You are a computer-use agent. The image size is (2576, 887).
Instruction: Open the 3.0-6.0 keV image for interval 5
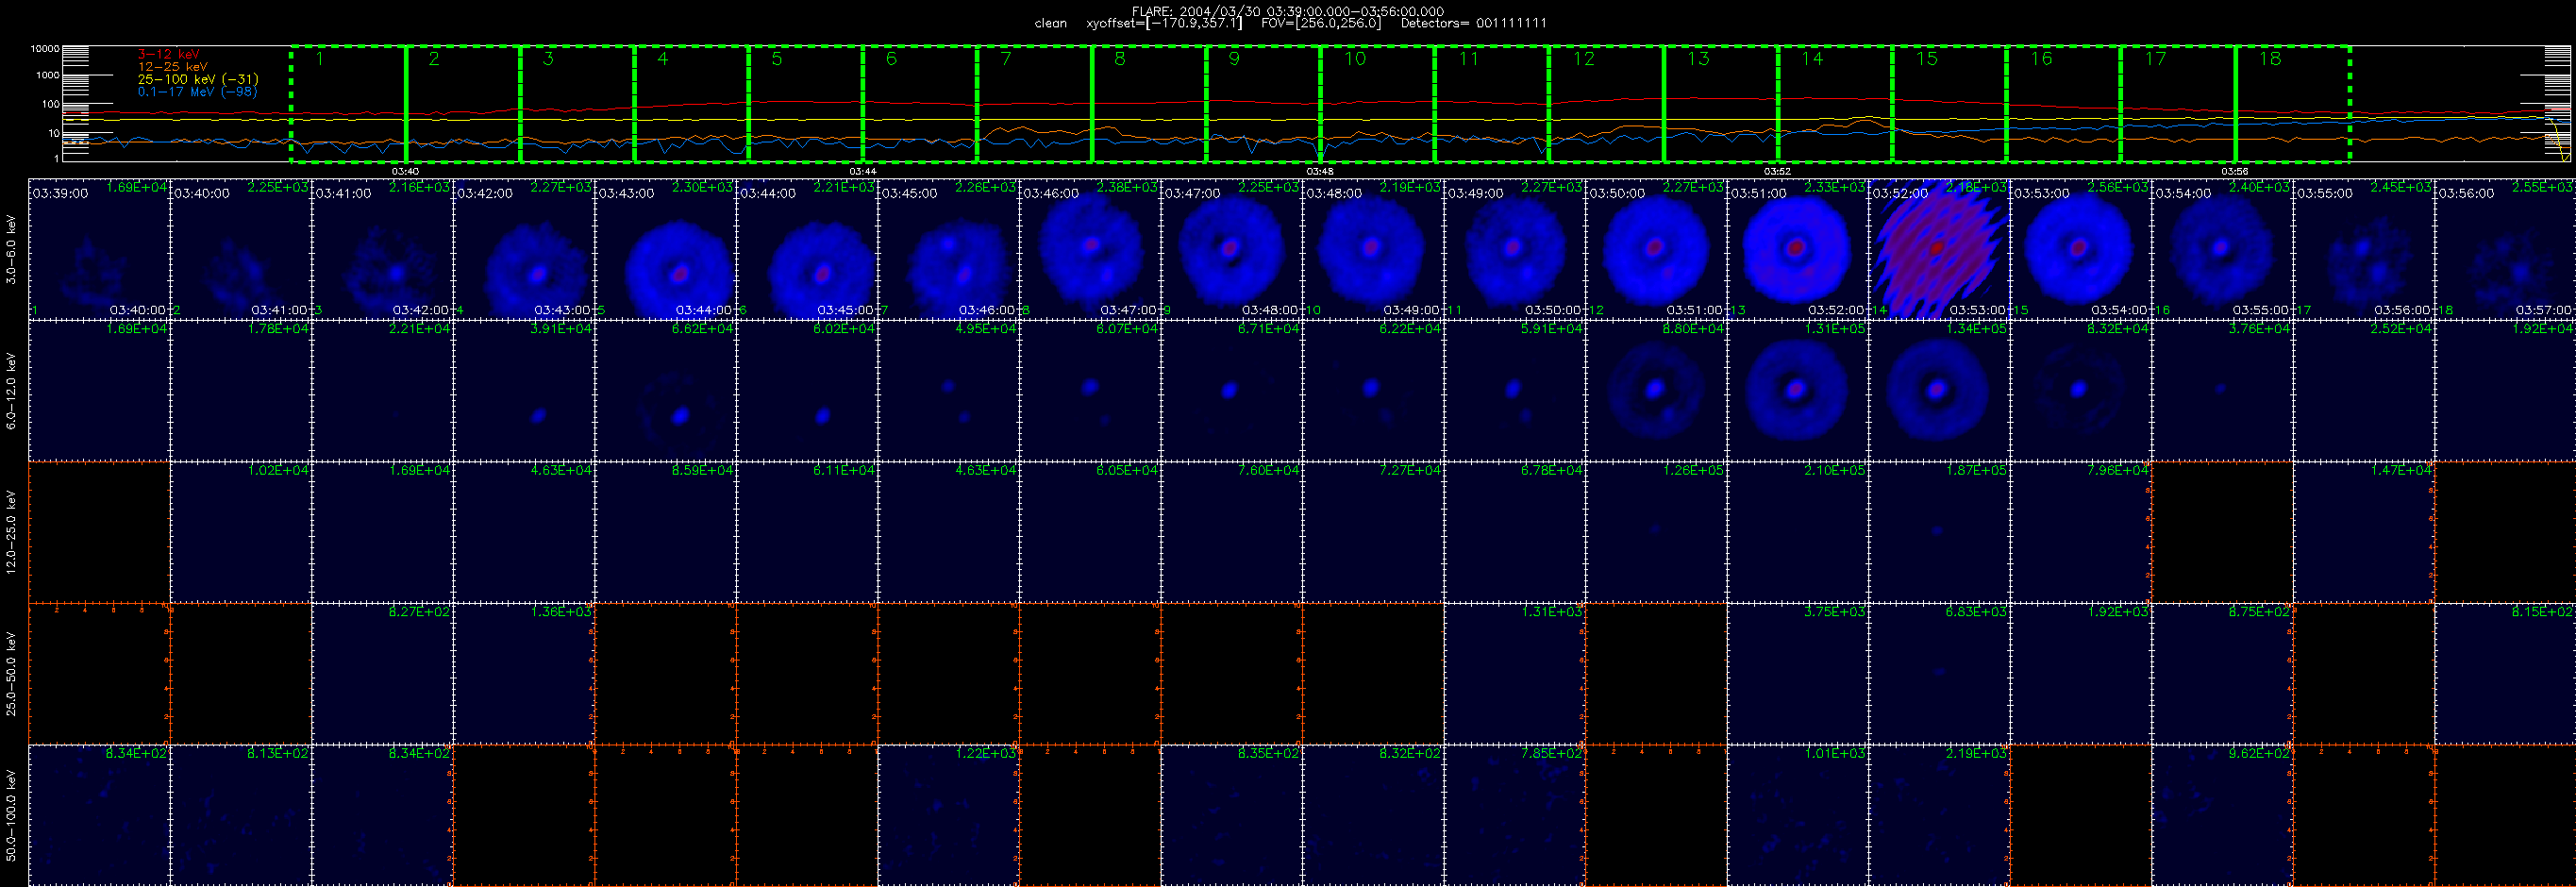click(665, 249)
